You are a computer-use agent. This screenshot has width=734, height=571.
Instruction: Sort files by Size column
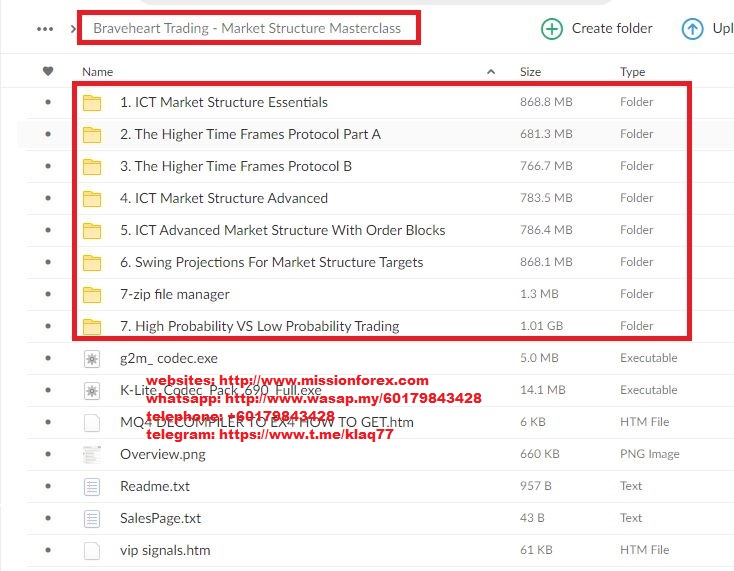tap(530, 72)
